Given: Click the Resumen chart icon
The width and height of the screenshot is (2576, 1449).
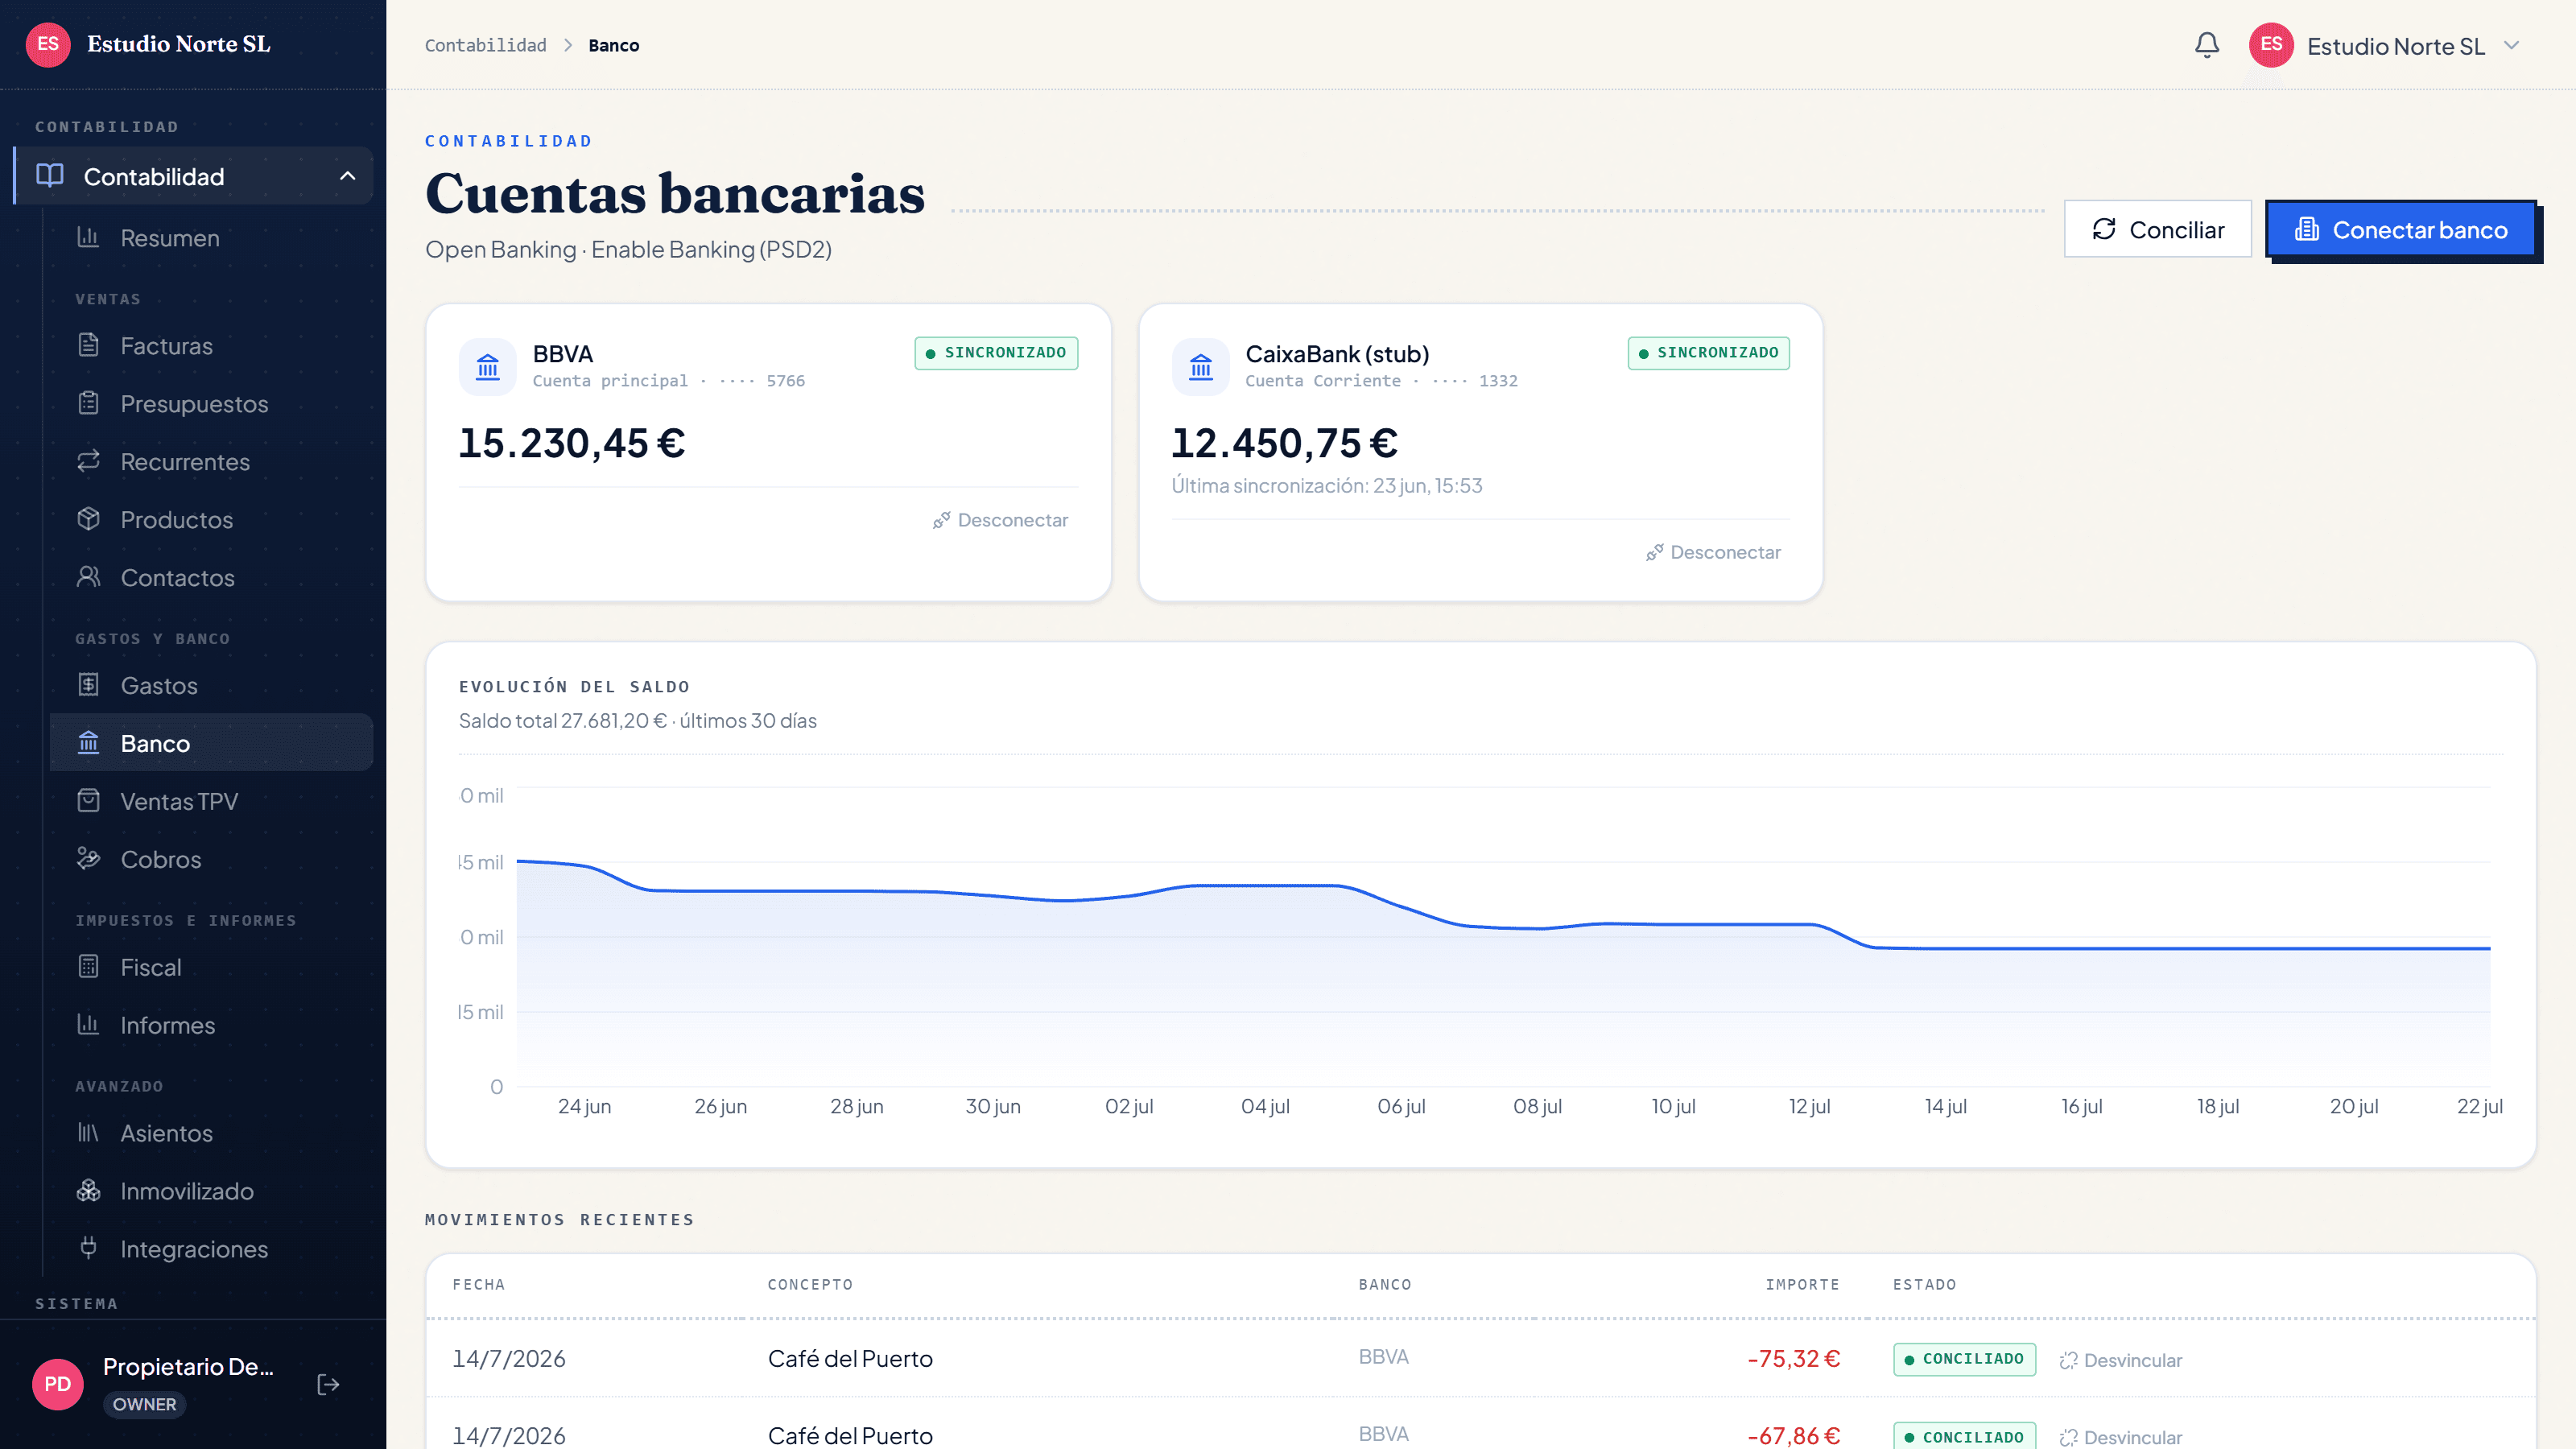Looking at the screenshot, I should click(x=88, y=237).
